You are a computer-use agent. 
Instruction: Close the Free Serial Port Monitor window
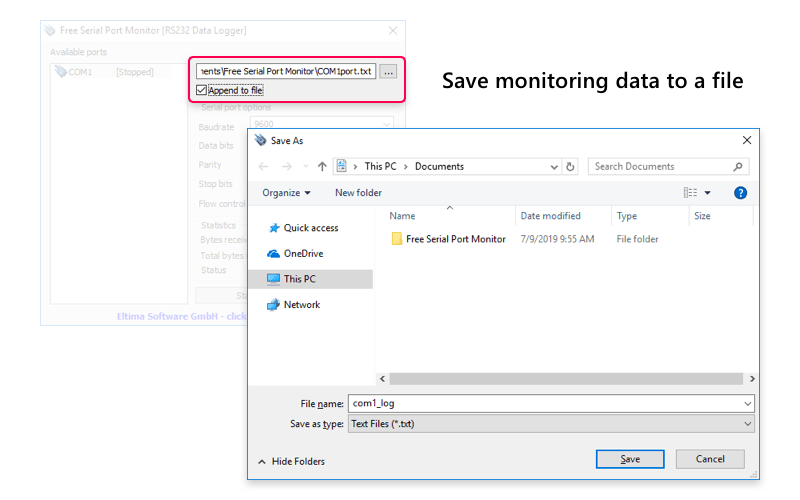coord(393,31)
